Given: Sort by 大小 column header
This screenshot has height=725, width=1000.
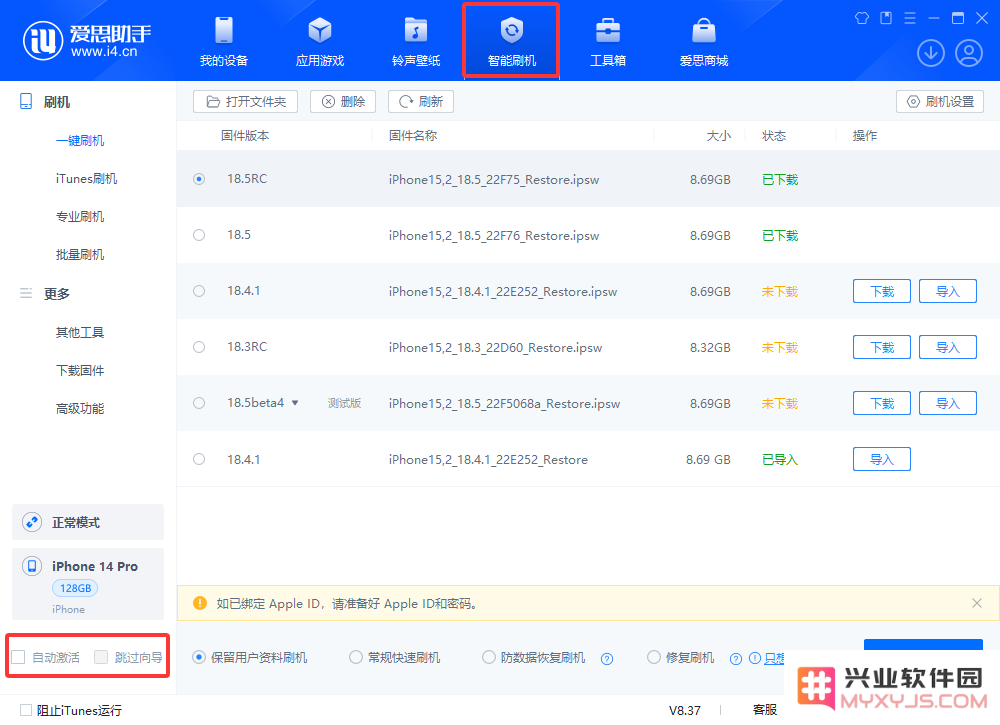Looking at the screenshot, I should tap(719, 135).
